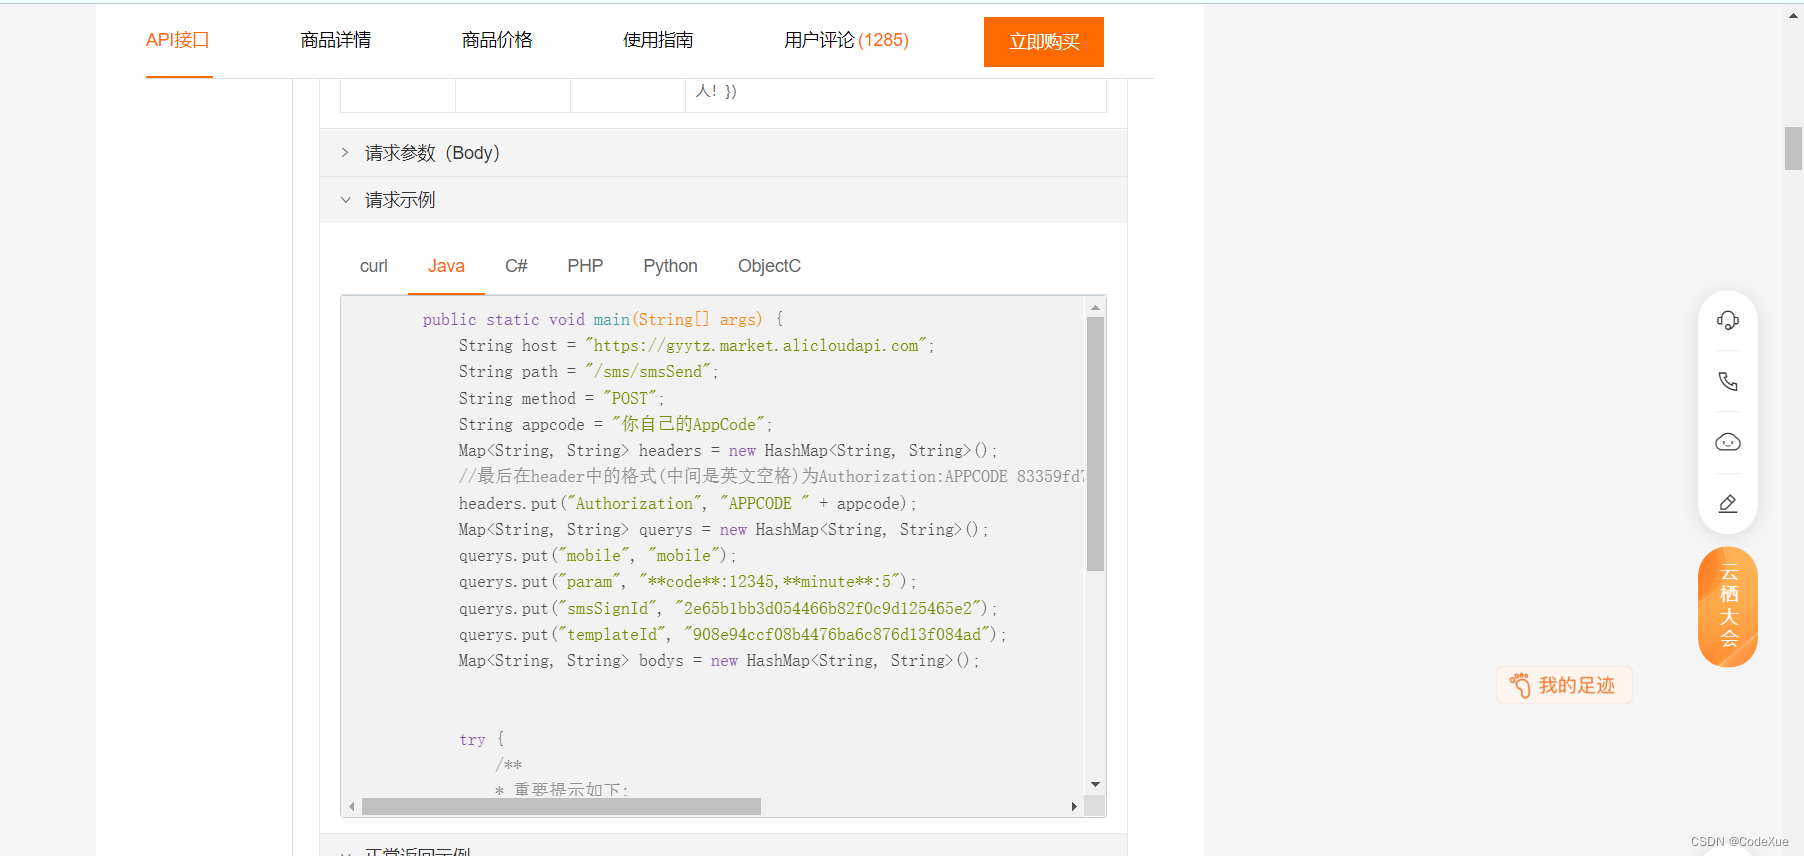Select the C# code example tab
1804x856 pixels.
[516, 266]
